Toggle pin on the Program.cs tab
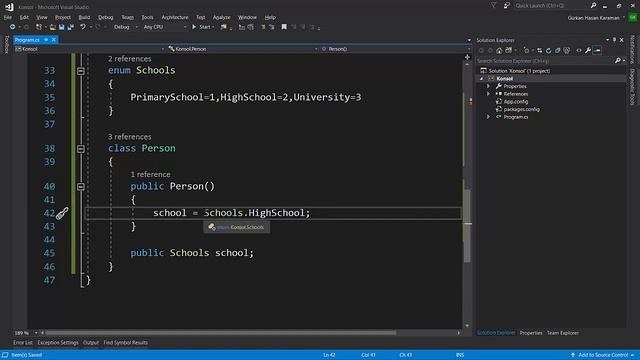 [46, 40]
